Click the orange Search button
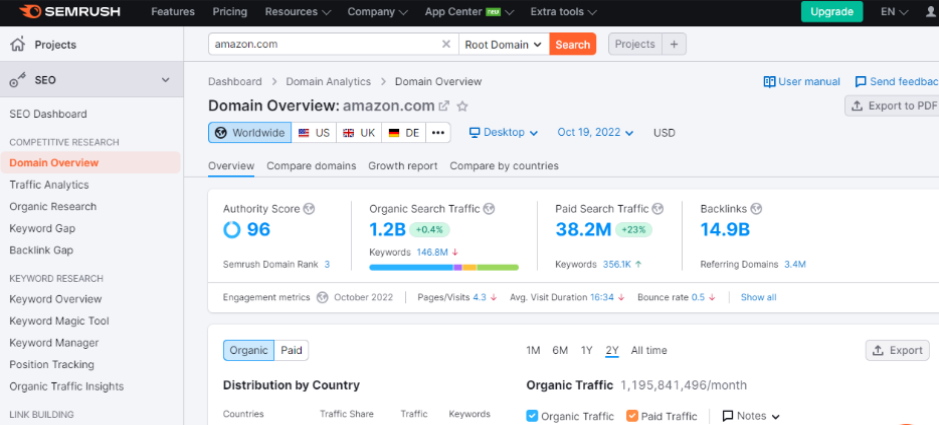 (x=573, y=44)
